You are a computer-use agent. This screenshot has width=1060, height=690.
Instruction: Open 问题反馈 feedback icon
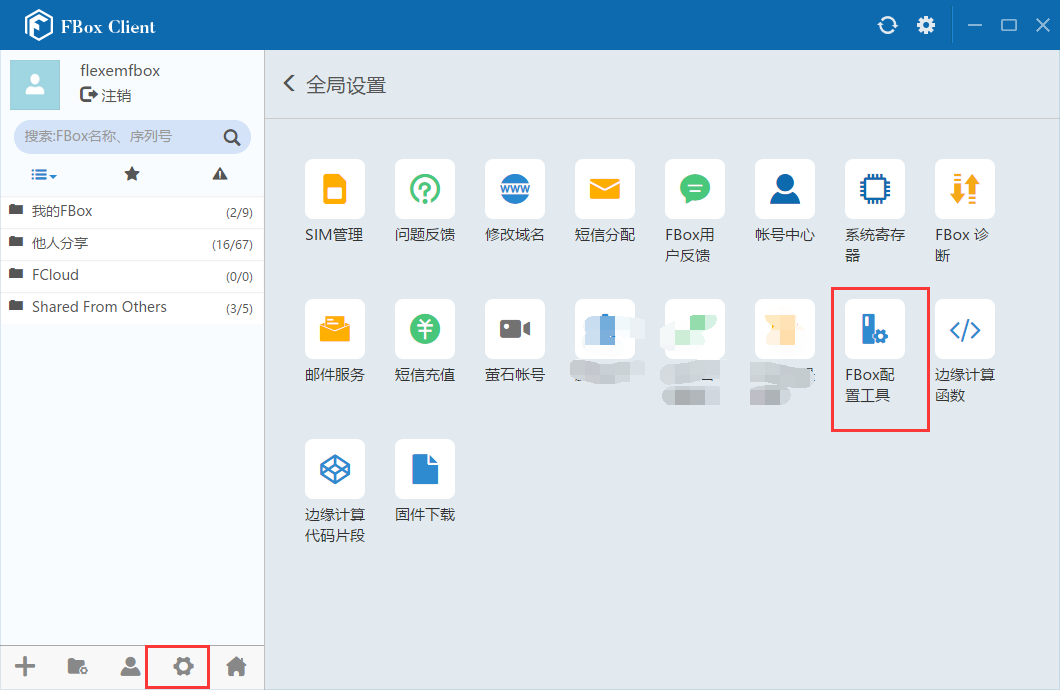(x=425, y=189)
